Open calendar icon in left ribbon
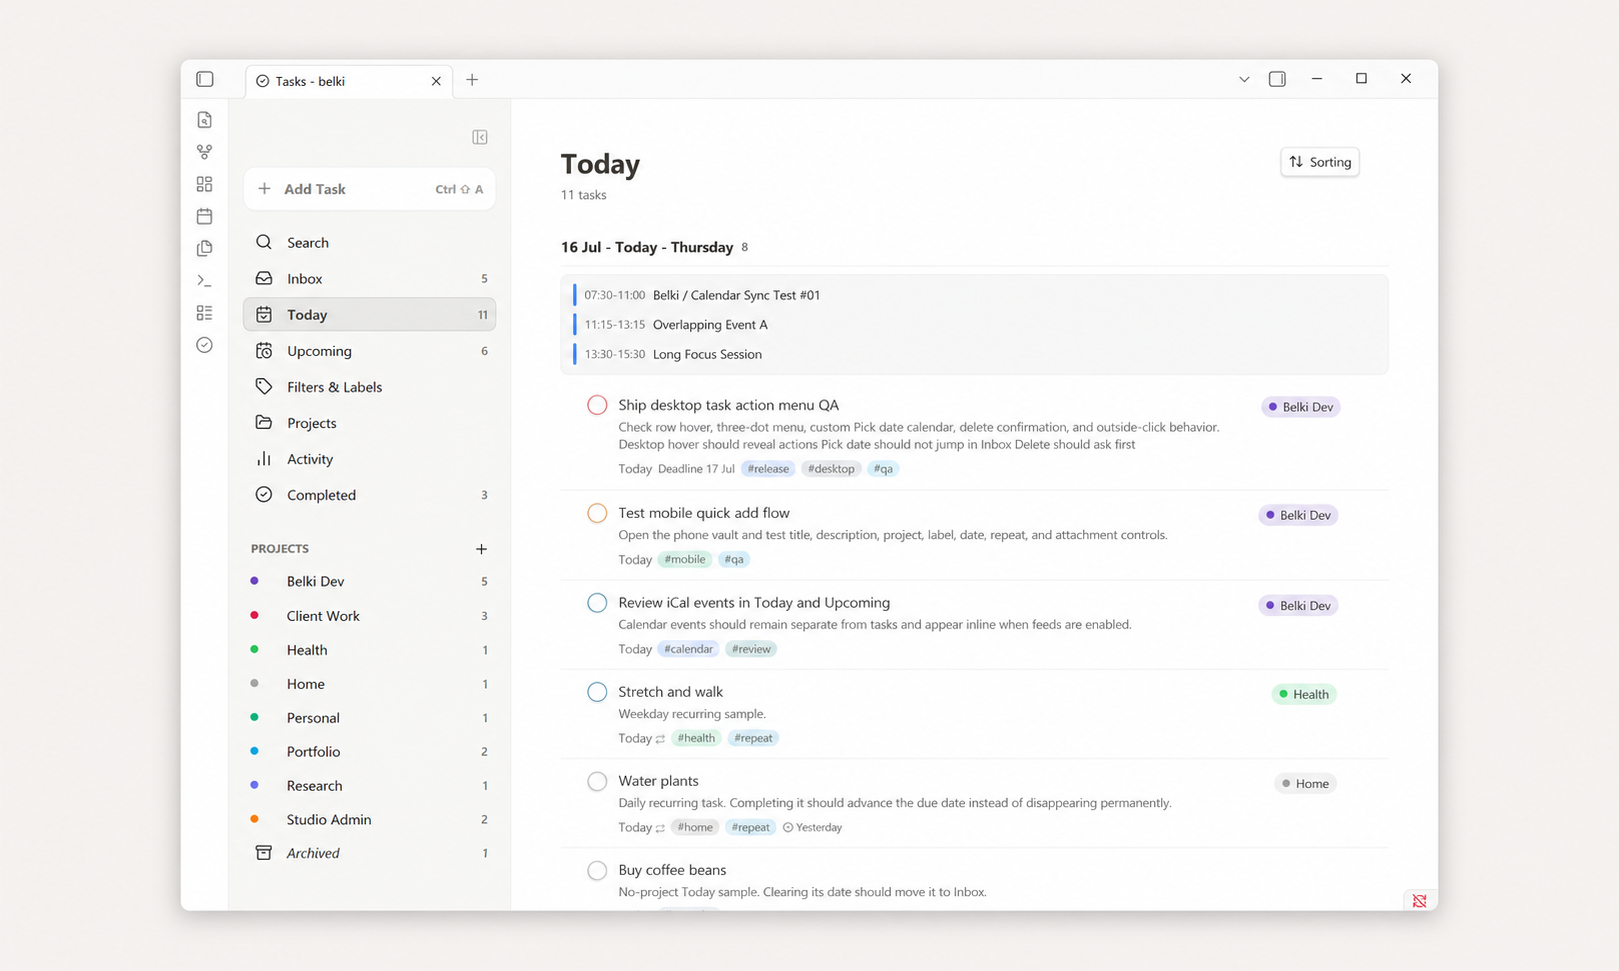 (204, 216)
